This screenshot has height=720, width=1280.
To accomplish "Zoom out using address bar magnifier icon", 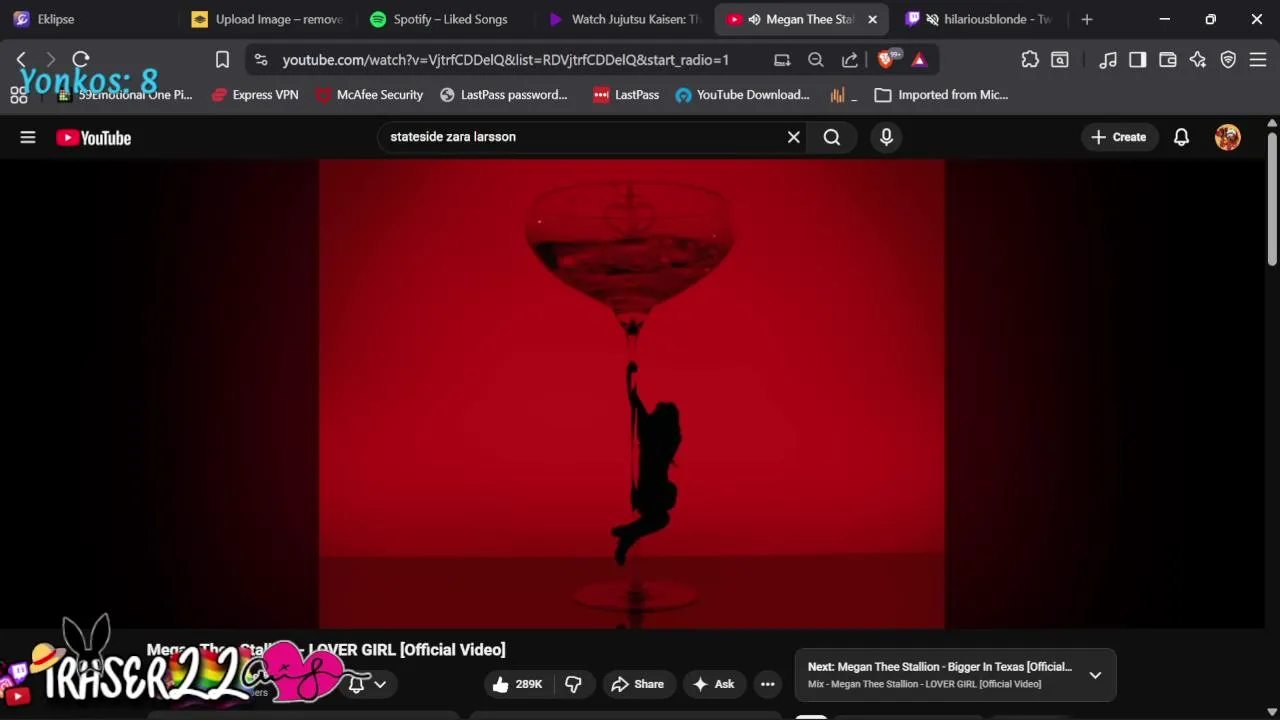I will pos(816,60).
